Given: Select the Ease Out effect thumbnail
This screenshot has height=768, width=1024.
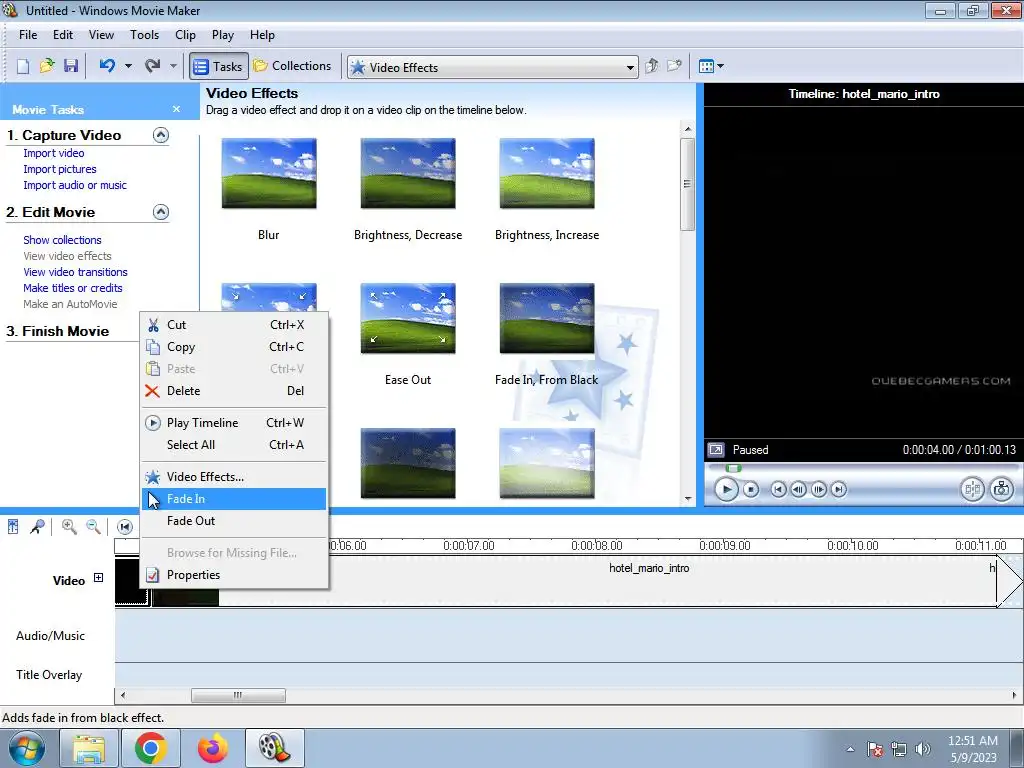Looking at the screenshot, I should [x=408, y=319].
